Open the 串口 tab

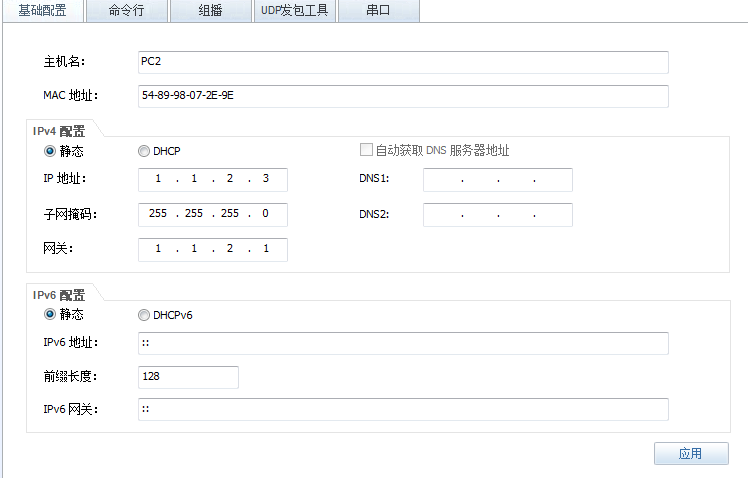[x=379, y=10]
